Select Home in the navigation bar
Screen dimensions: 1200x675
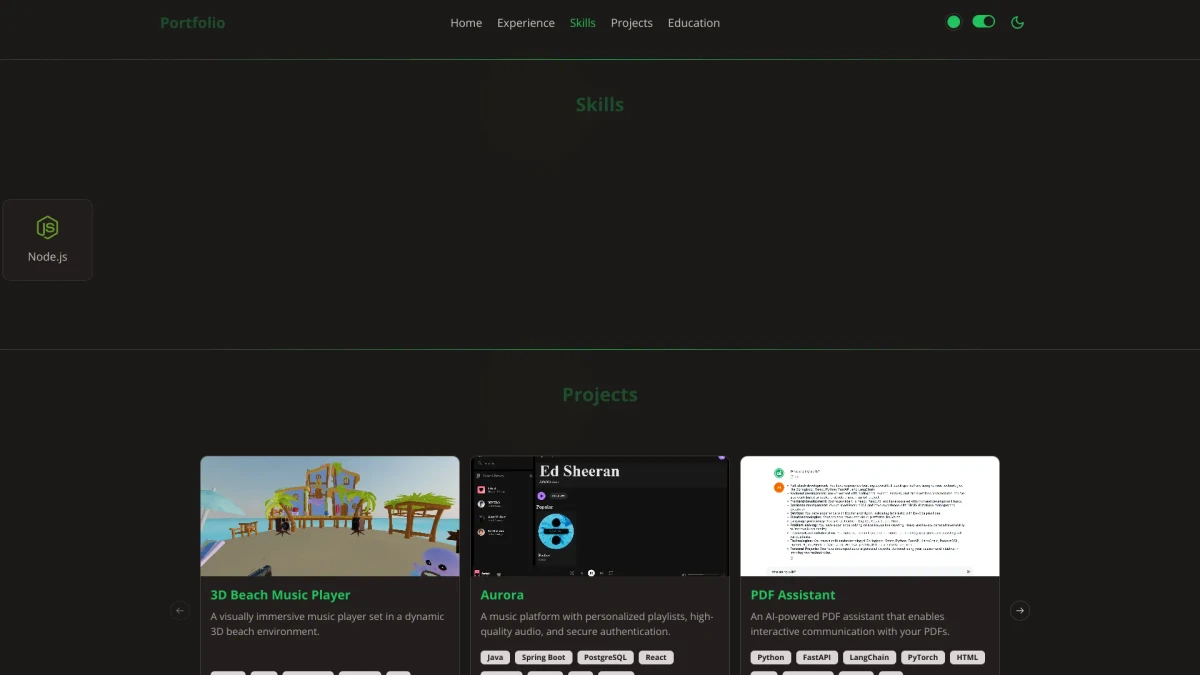(x=466, y=22)
